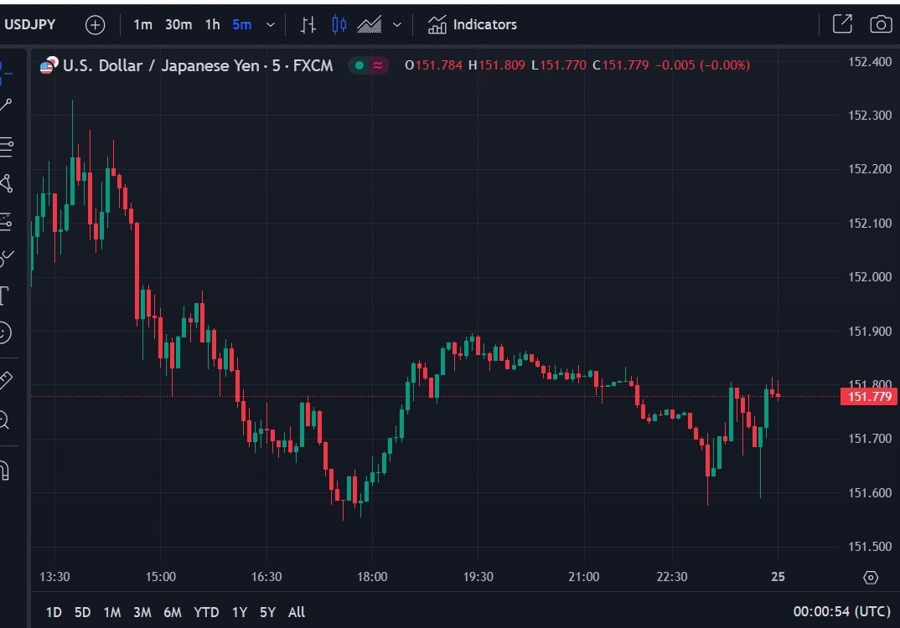Take a snapshot with the camera icon
Screen dimensions: 900x628
coord(880,25)
